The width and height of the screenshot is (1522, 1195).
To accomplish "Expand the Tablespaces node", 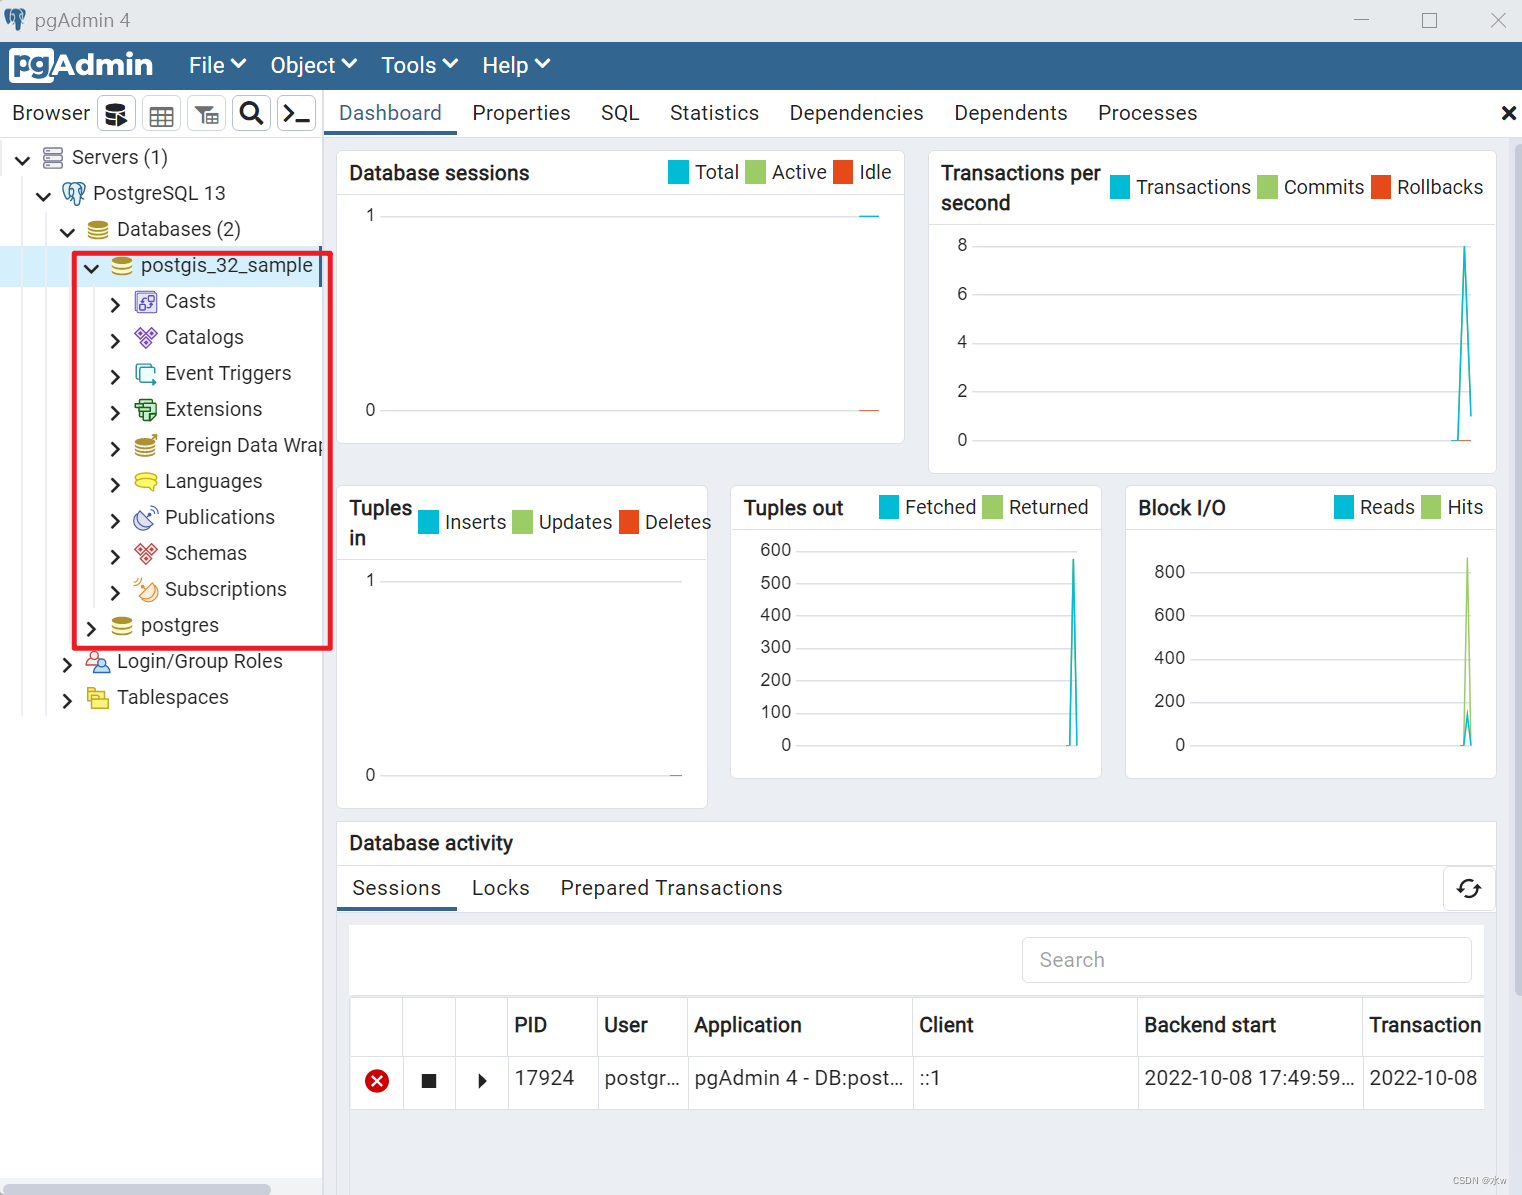I will pyautogui.click(x=67, y=700).
